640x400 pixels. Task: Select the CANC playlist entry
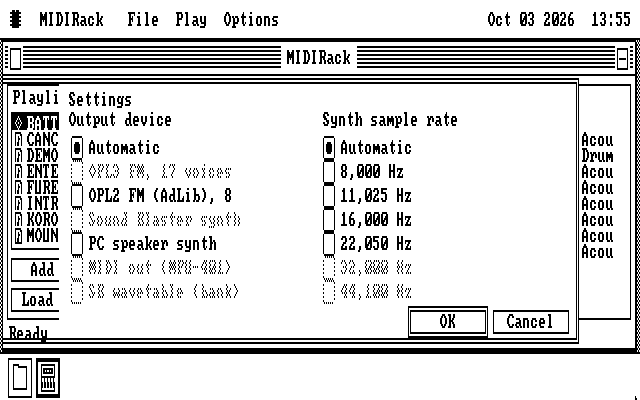pyautogui.click(x=36, y=139)
